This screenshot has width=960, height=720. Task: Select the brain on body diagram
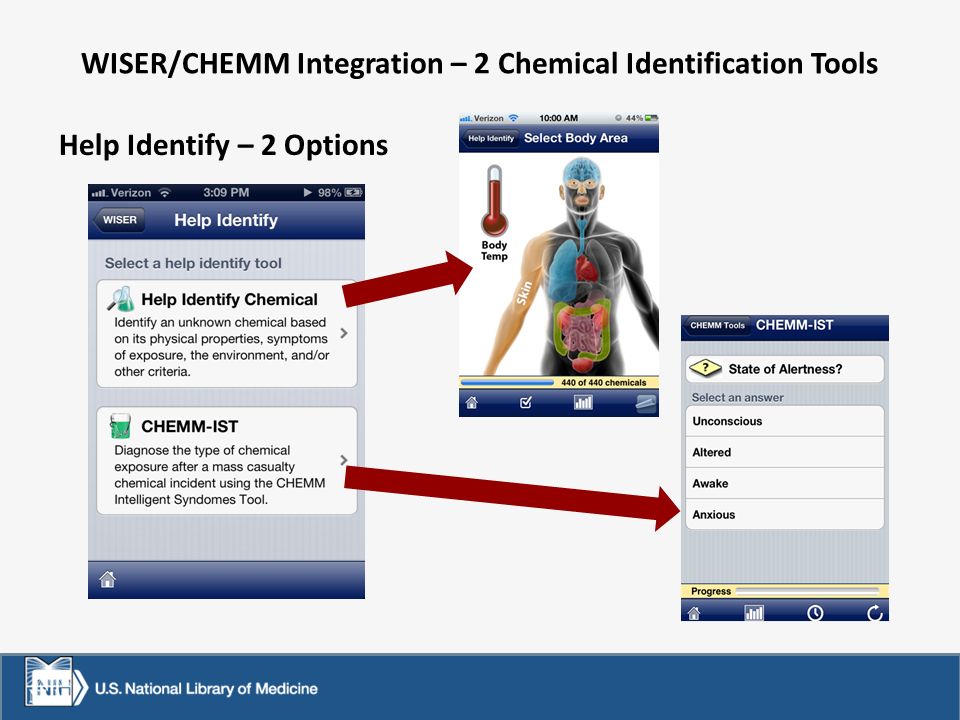(580, 171)
